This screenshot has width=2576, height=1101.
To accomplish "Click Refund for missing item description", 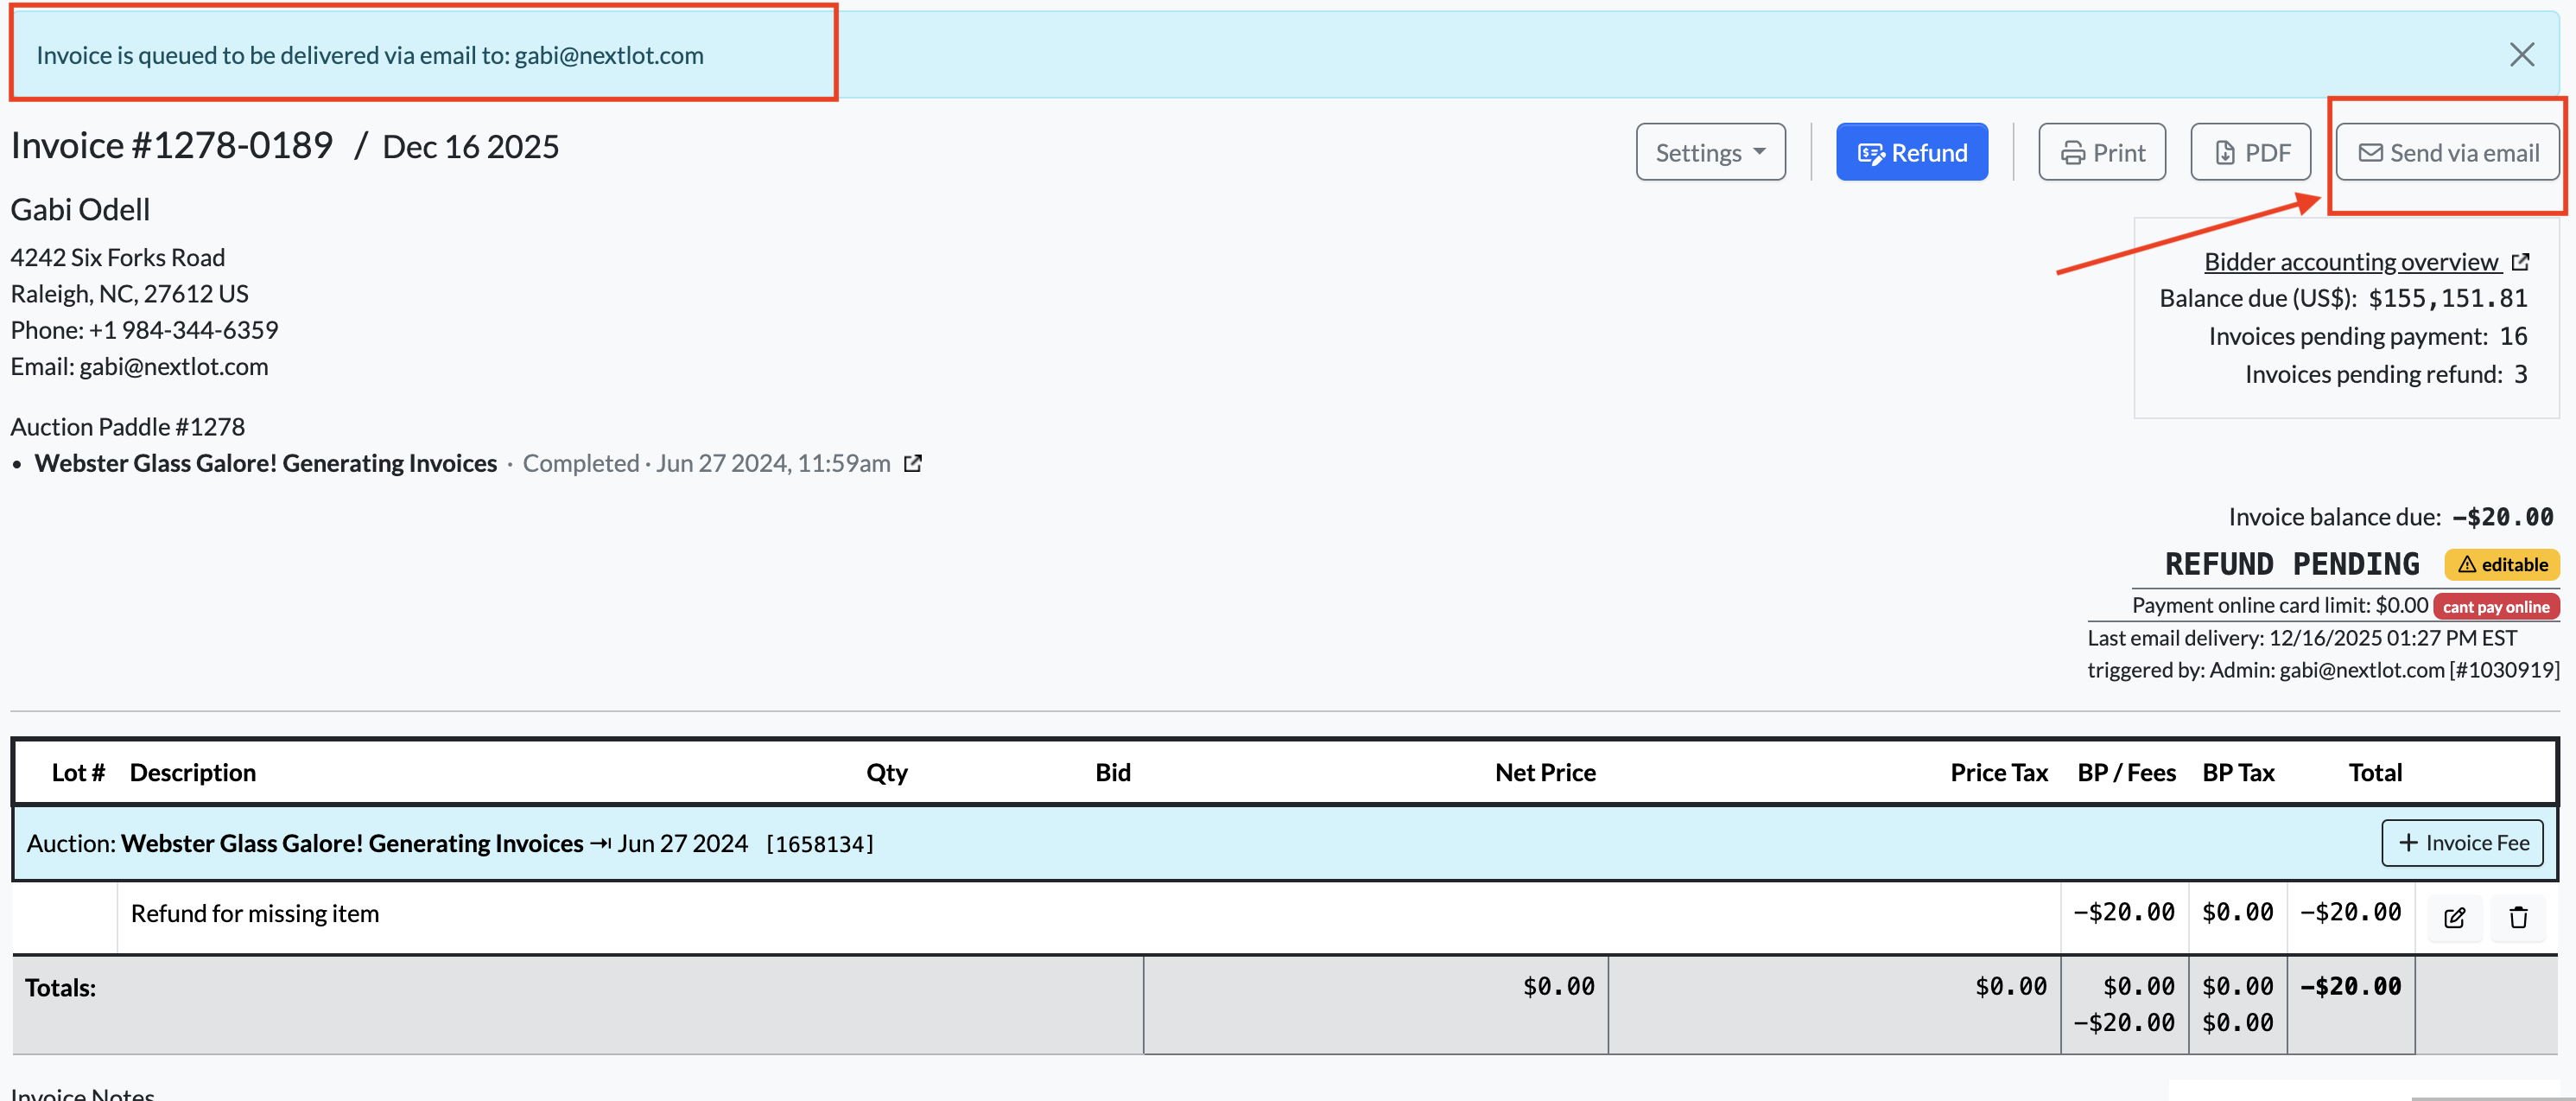I will tap(255, 913).
